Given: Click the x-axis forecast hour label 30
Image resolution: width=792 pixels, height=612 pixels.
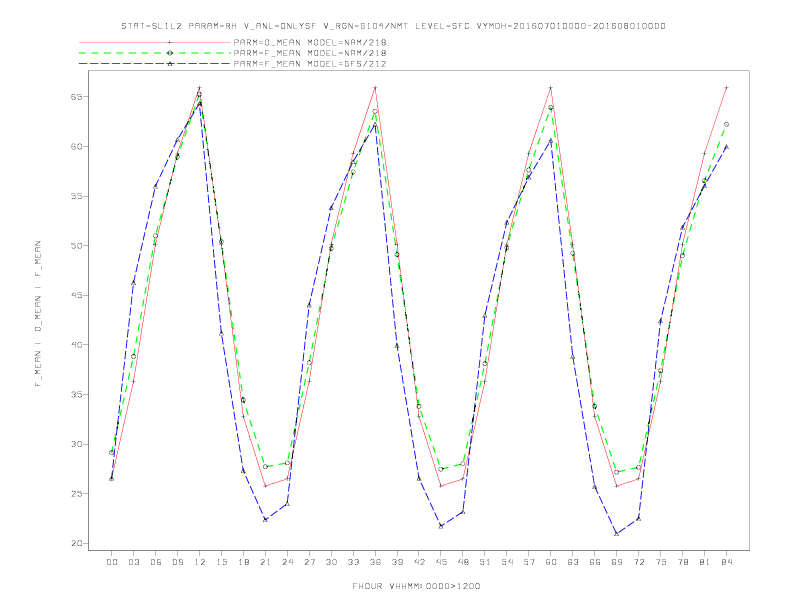Looking at the screenshot, I should click(331, 562).
